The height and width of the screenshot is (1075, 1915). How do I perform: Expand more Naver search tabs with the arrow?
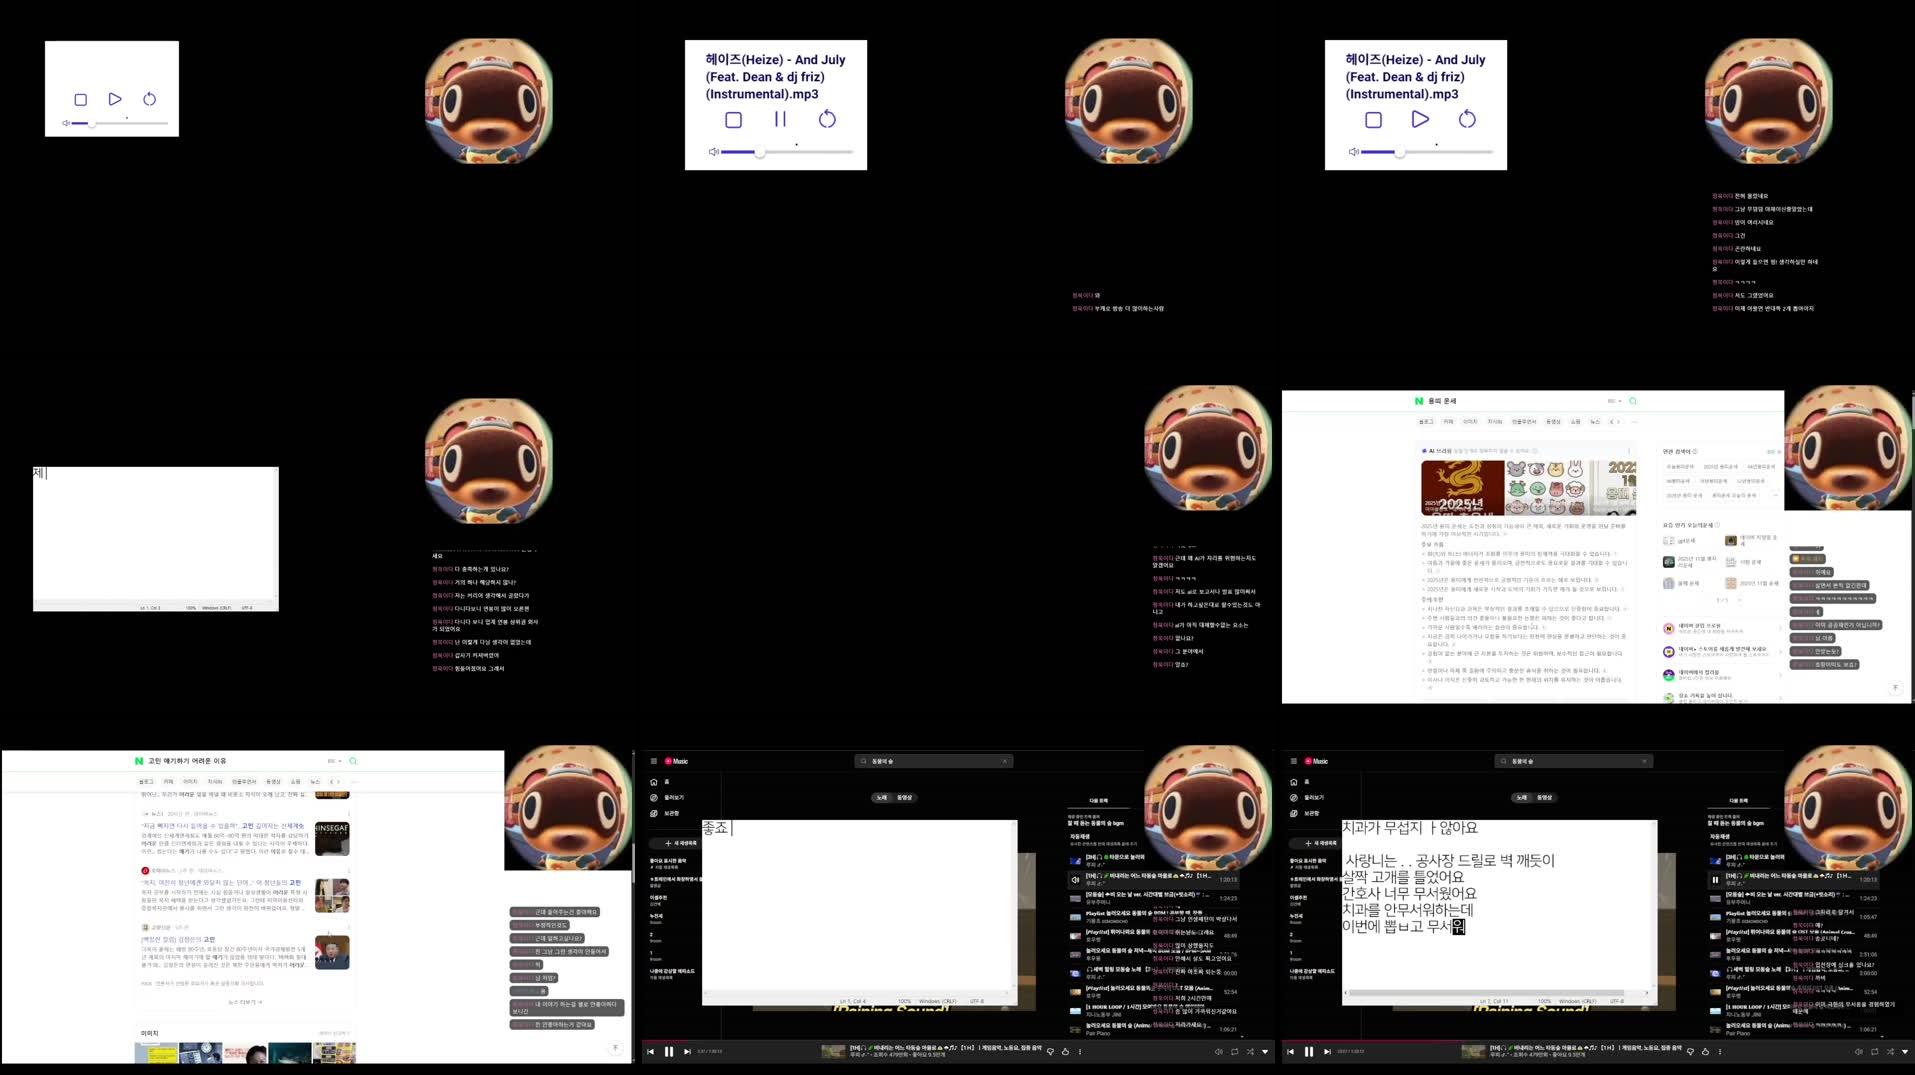tap(1618, 422)
